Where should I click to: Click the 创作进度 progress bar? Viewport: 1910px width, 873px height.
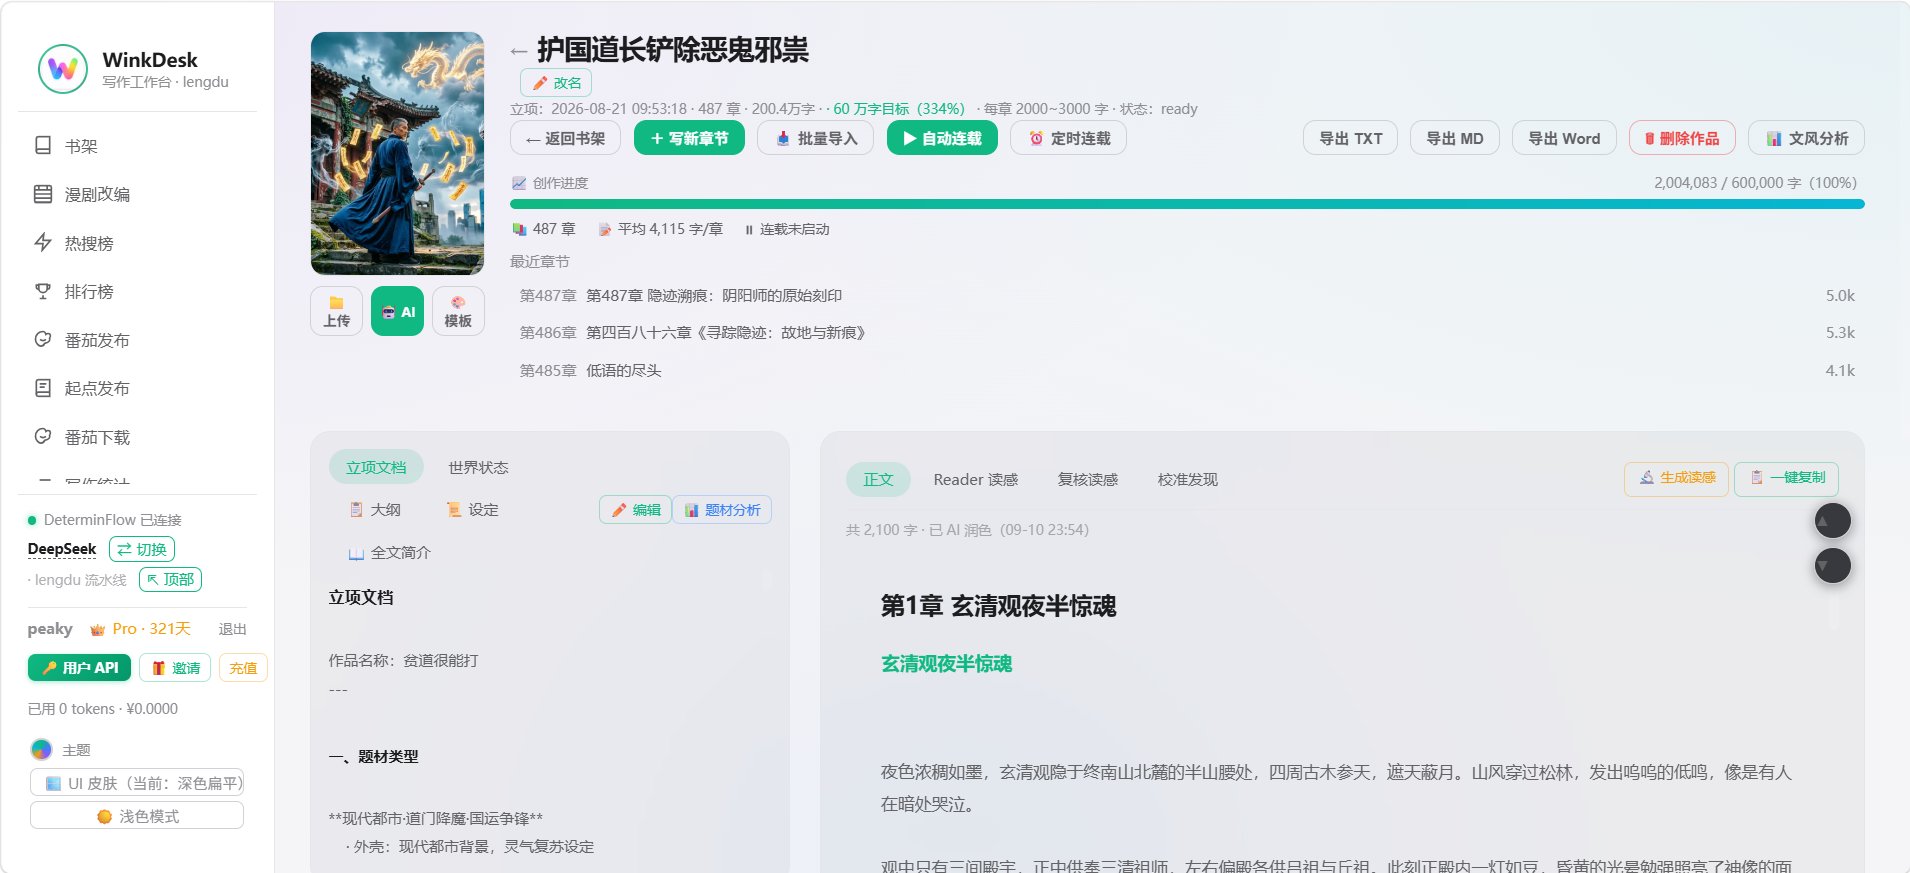point(1187,204)
